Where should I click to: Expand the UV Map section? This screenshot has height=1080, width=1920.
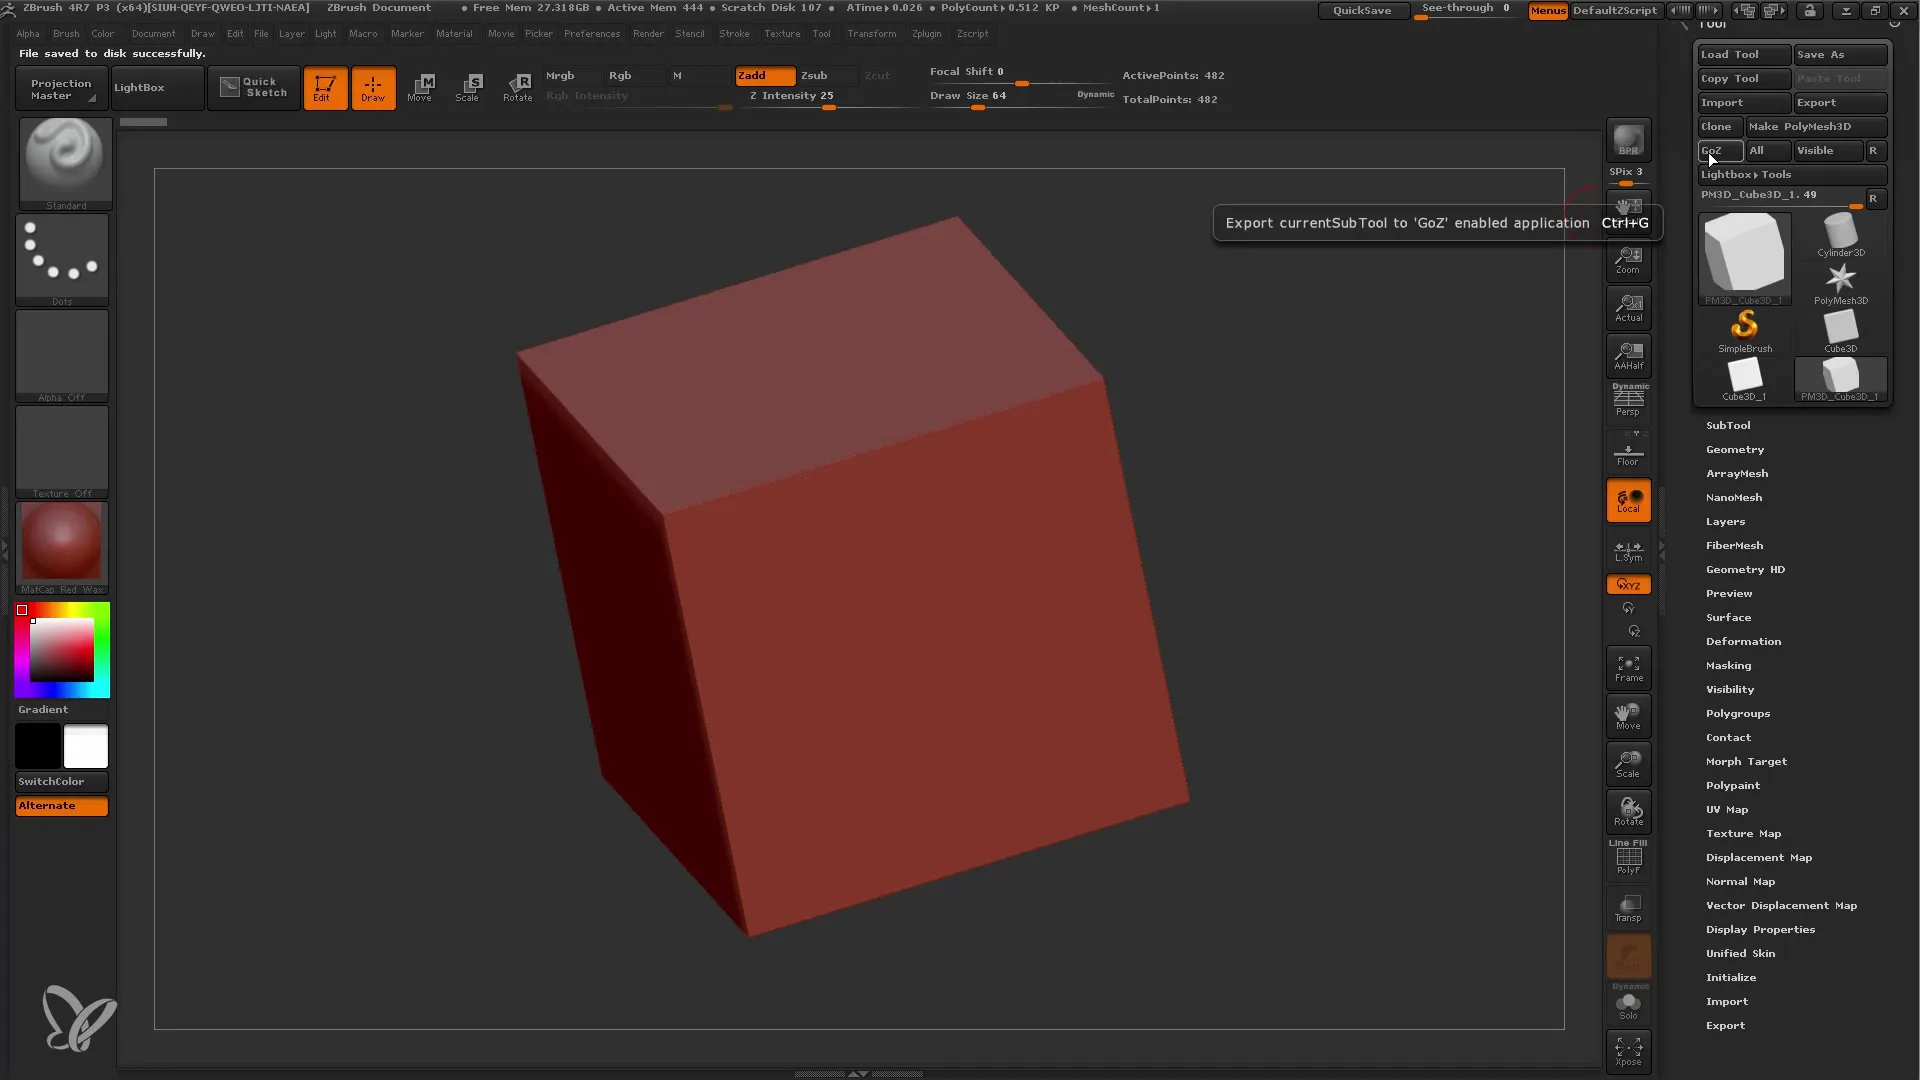1727,810
